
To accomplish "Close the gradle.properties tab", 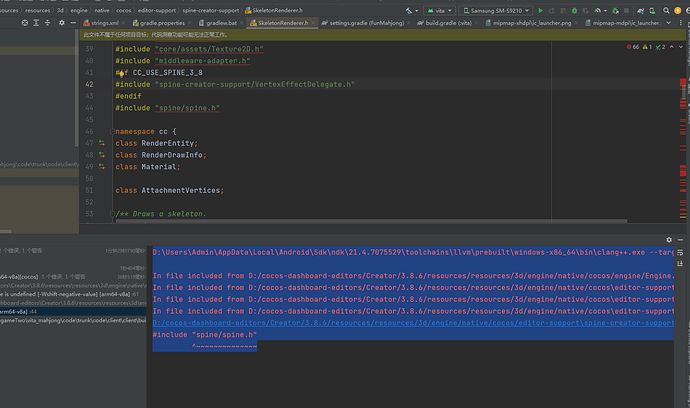I will click(190, 23).
